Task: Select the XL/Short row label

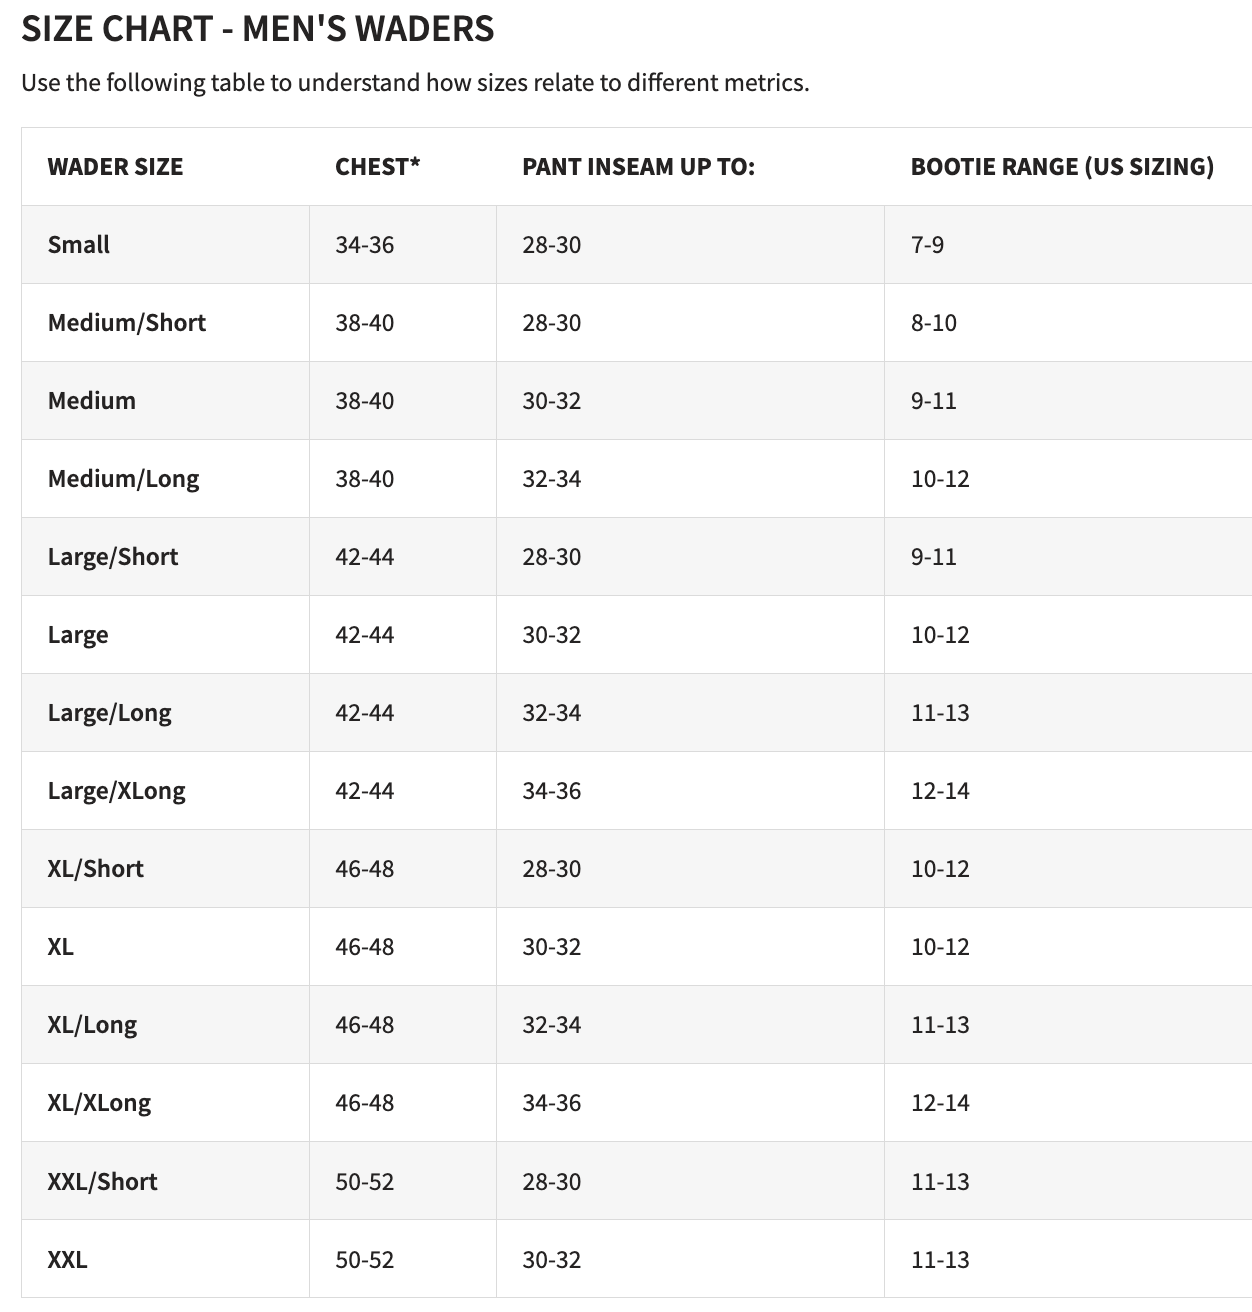Action: [x=95, y=869]
